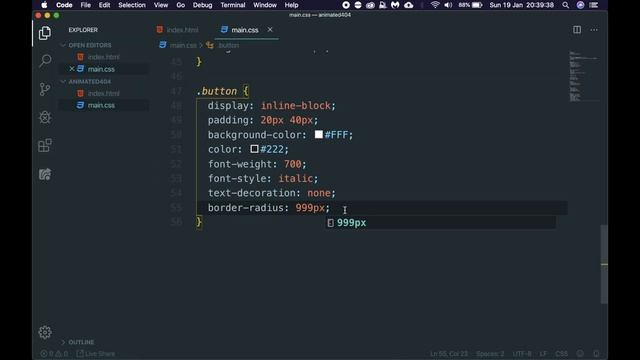Open the Apple menu
640x360 pixels.
pyautogui.click(x=44, y=5)
